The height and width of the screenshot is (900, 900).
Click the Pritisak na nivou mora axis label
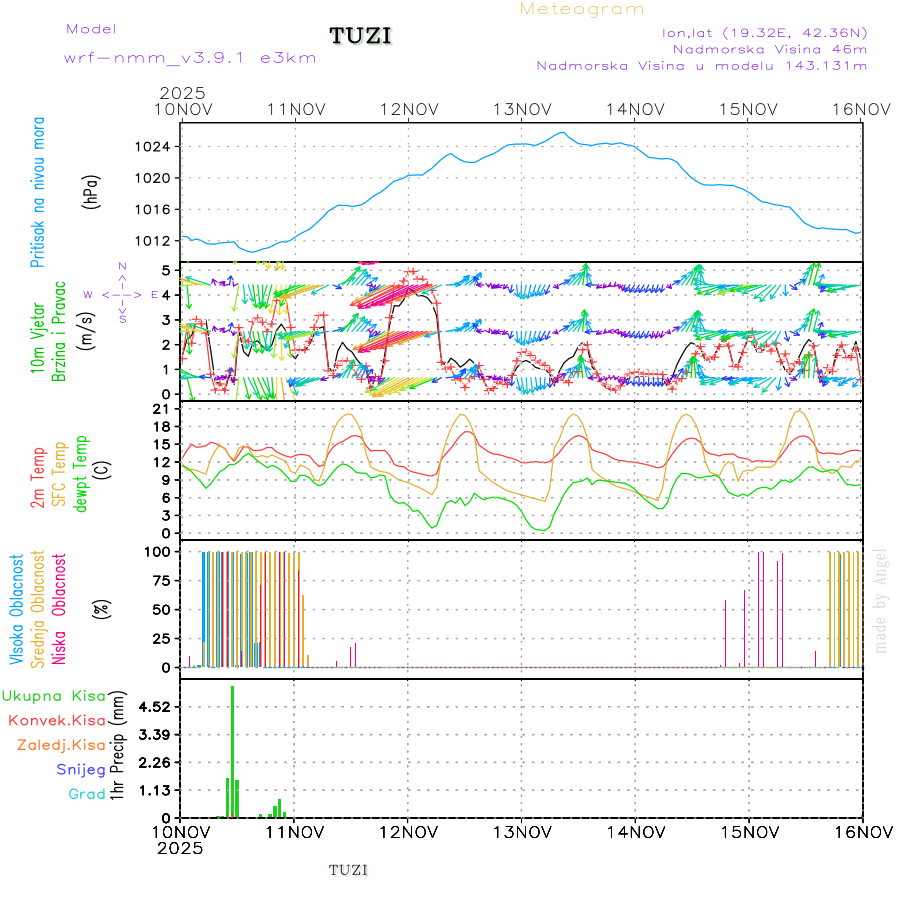pyautogui.click(x=38, y=192)
